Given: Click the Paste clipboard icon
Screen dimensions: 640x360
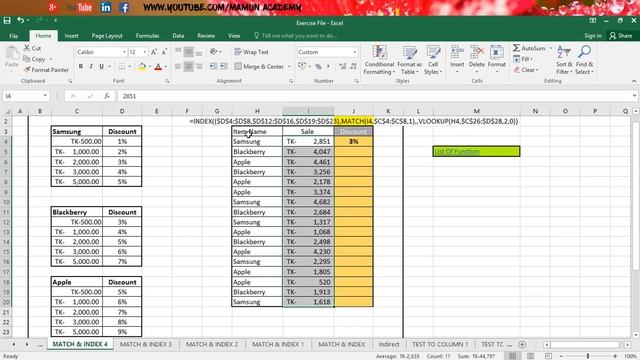Looking at the screenshot, I should 12,53.
